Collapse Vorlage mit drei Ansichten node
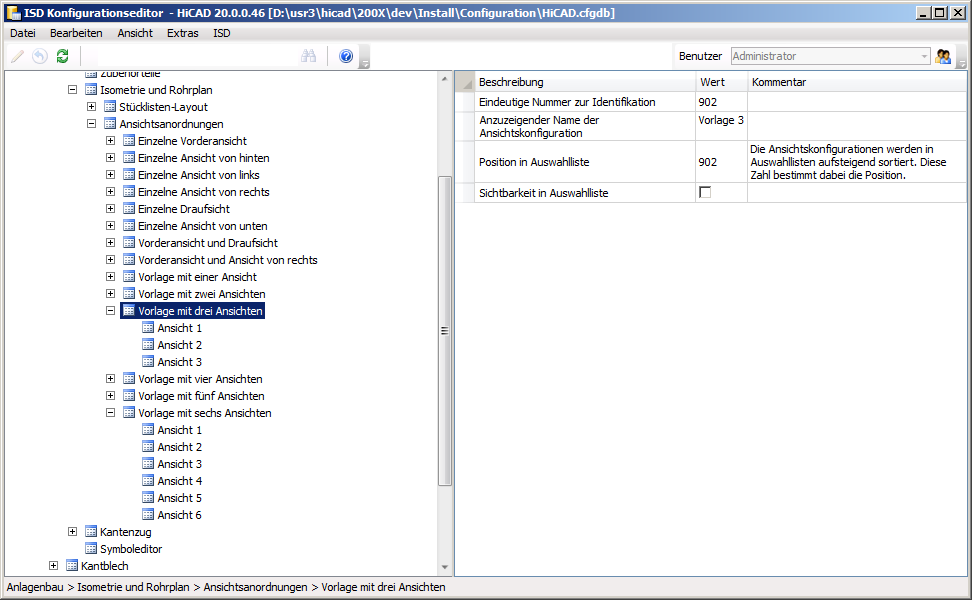Screen dimensions: 972x600 (x=110, y=311)
